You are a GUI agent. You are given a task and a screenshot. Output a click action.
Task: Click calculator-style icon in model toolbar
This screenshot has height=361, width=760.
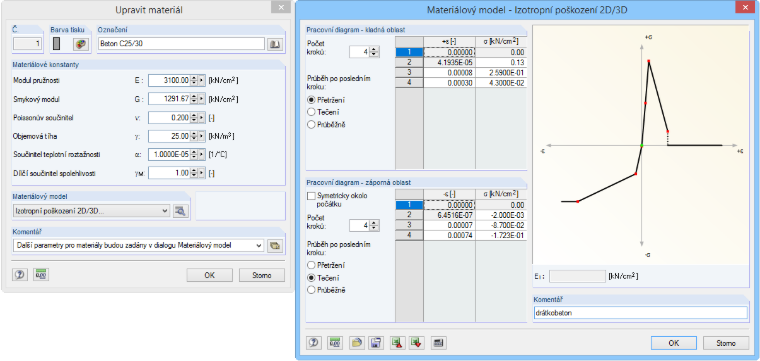(x=438, y=343)
